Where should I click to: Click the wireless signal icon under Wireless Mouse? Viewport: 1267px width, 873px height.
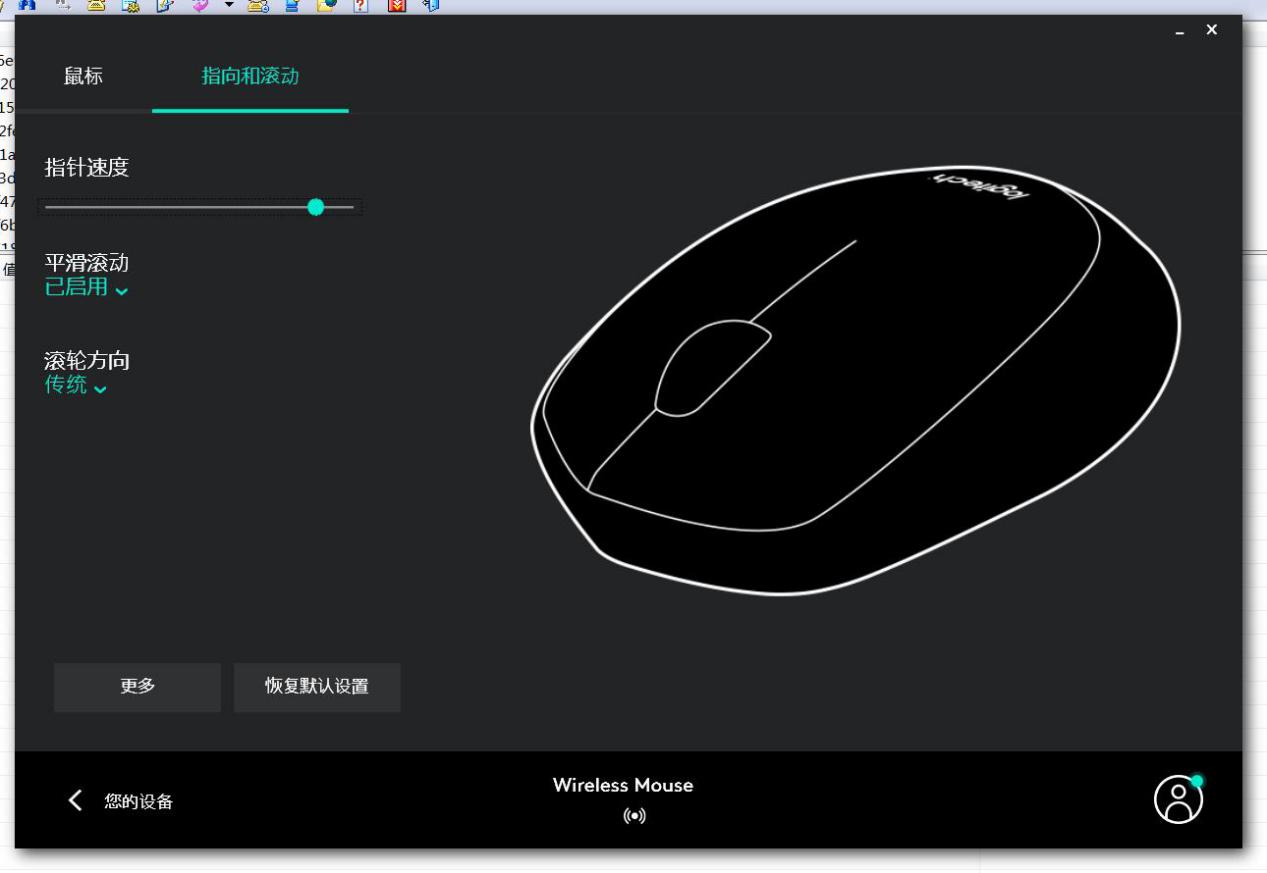coord(634,816)
